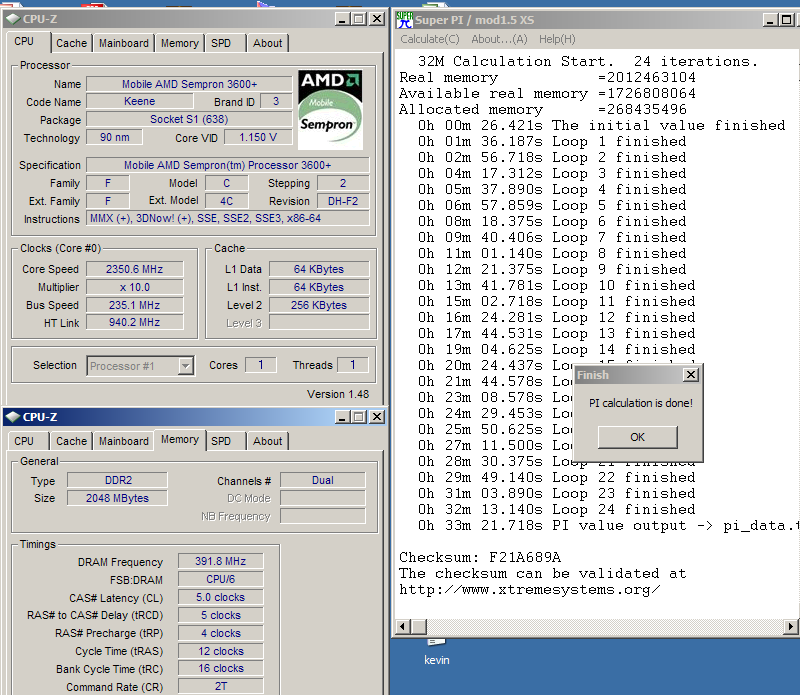Open the About...(A) menu in Super PI
This screenshot has height=695, width=800.
point(499,39)
